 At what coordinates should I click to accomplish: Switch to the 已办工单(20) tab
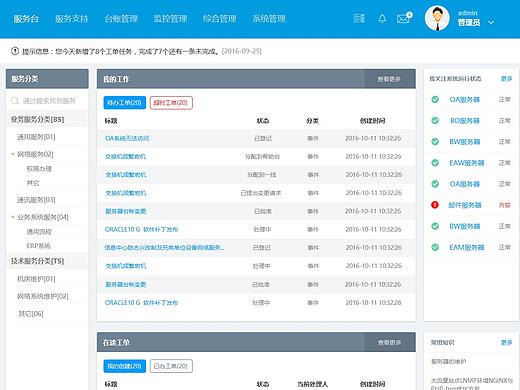(x=171, y=366)
